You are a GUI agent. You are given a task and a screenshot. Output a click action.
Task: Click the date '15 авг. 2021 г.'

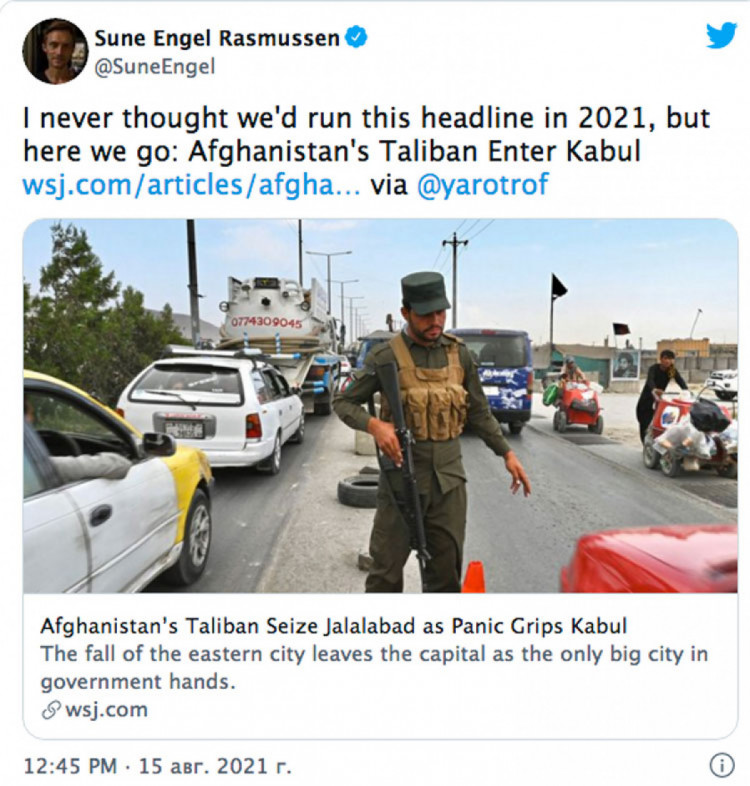click(x=215, y=765)
